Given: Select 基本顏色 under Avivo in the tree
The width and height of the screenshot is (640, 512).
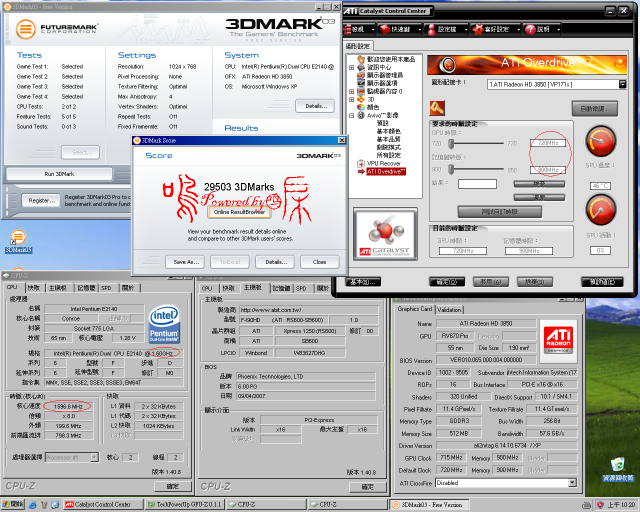Looking at the screenshot, I should coord(389,131).
